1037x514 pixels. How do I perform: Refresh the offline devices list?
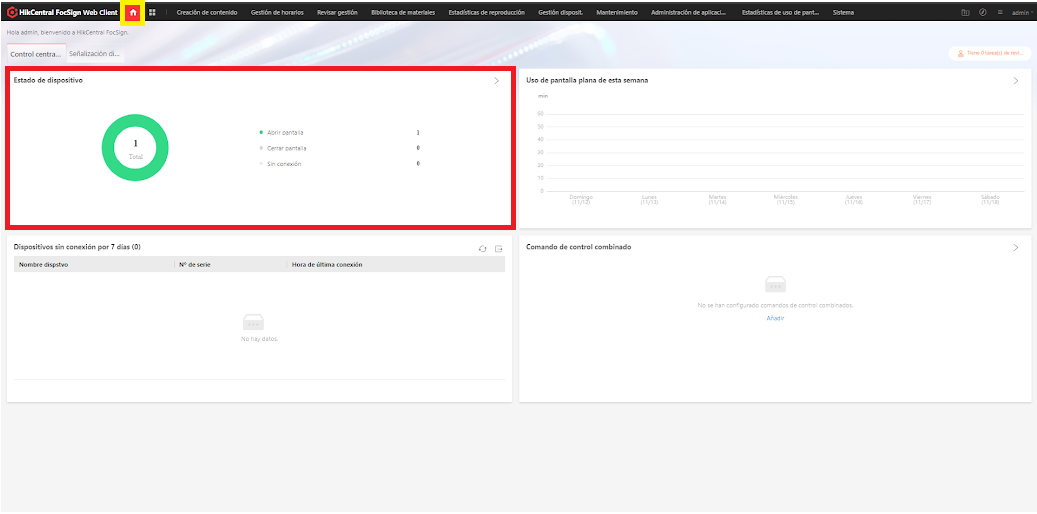[483, 249]
